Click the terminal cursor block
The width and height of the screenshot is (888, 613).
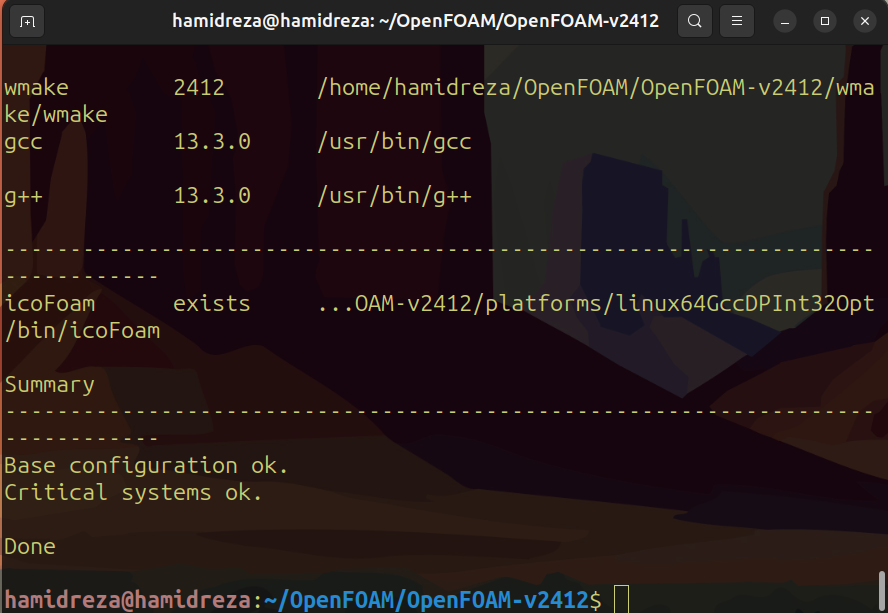621,599
